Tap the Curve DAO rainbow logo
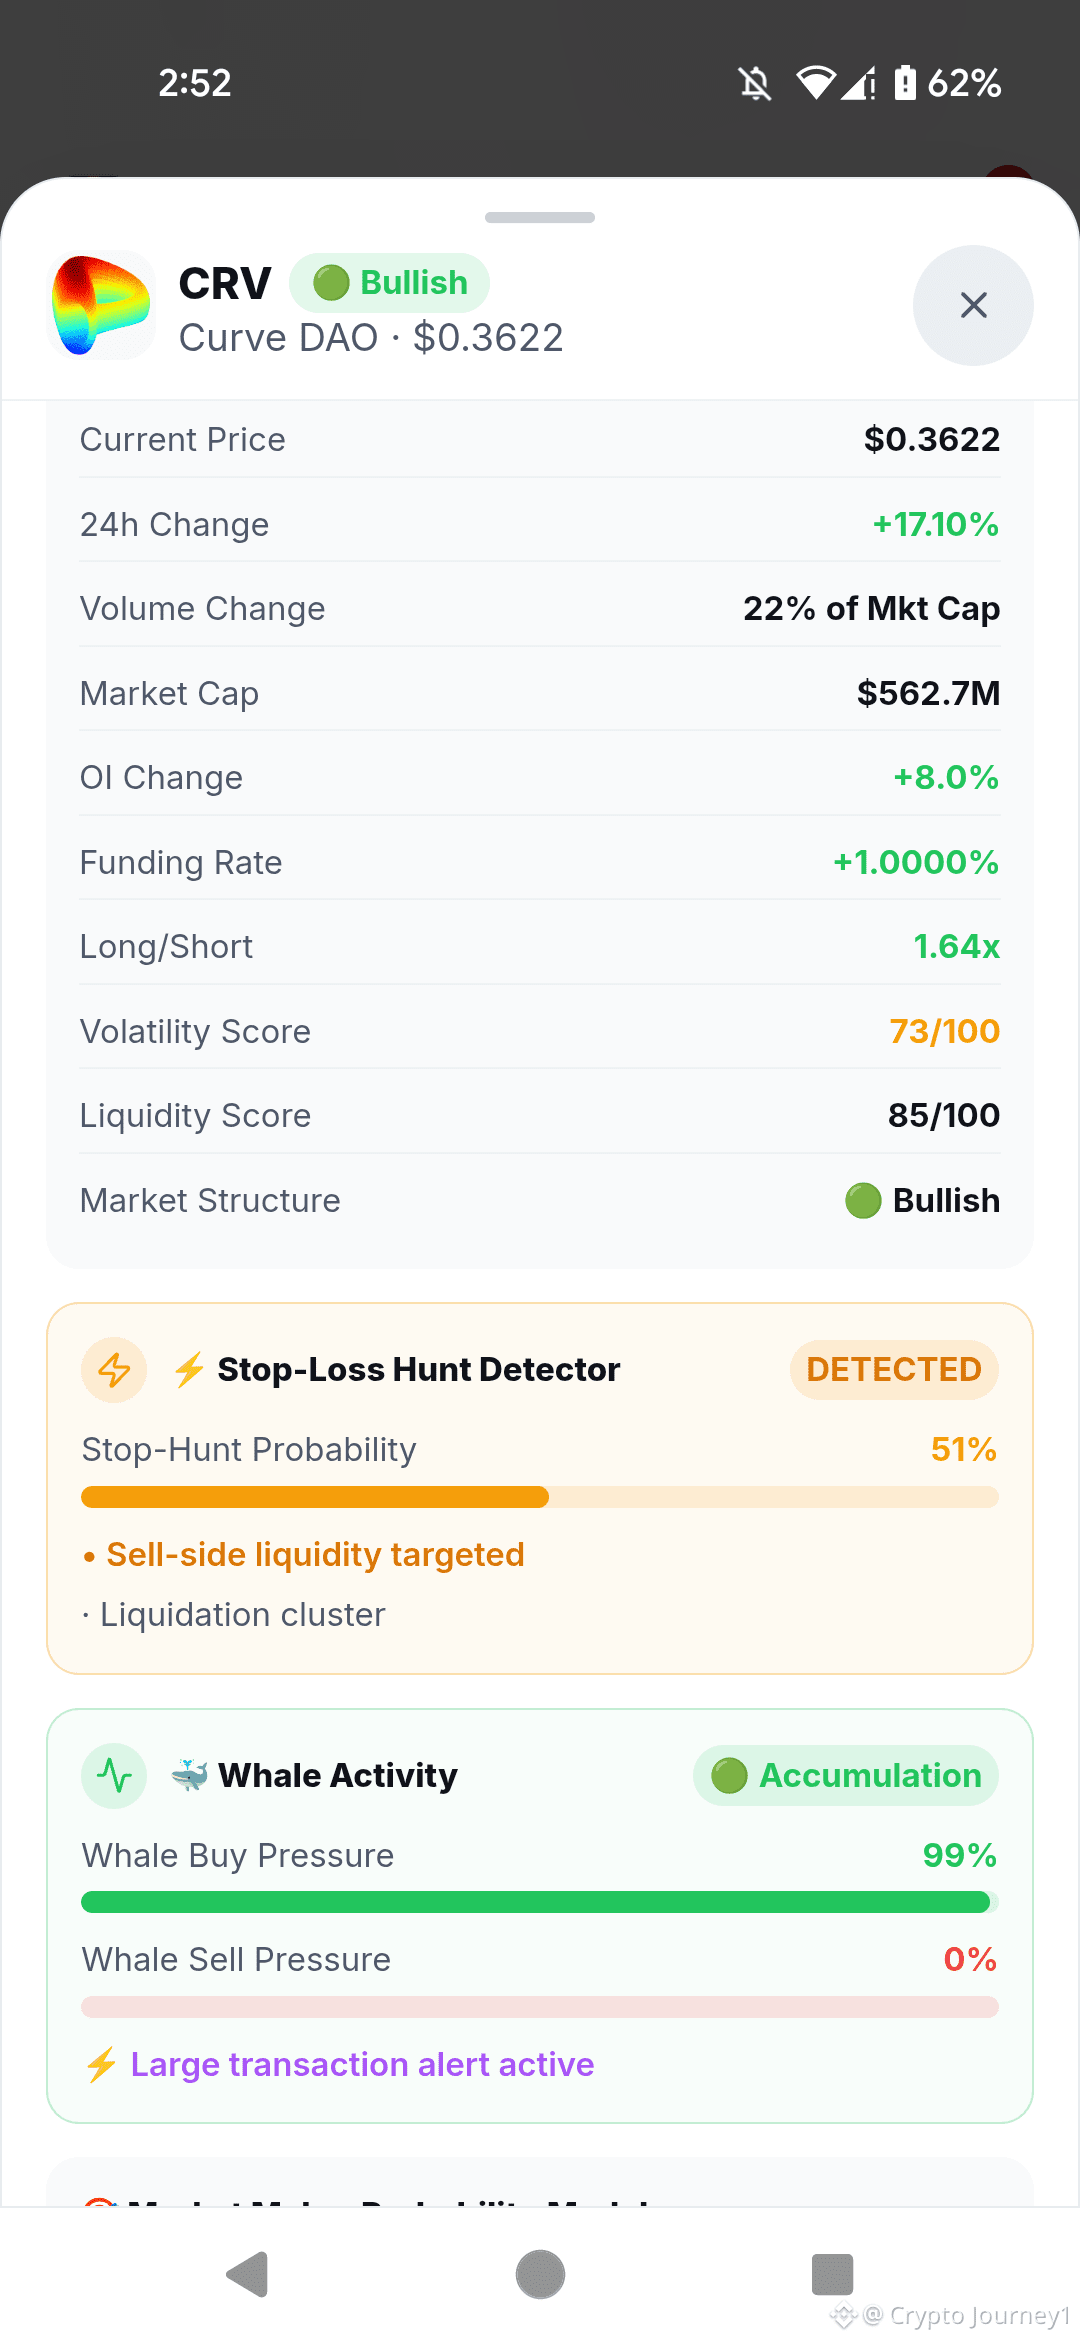The width and height of the screenshot is (1080, 2340). 102,305
